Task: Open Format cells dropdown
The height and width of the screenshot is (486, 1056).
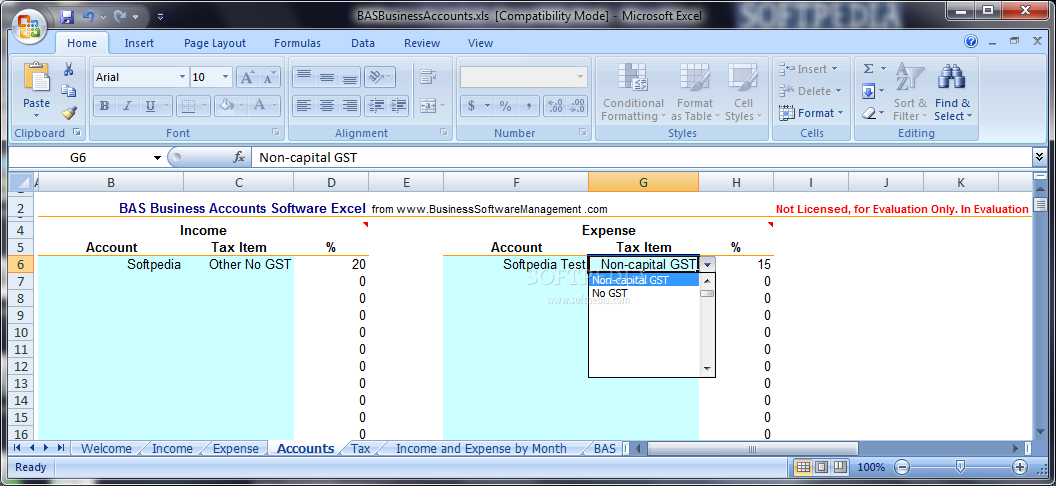Action: (x=811, y=113)
